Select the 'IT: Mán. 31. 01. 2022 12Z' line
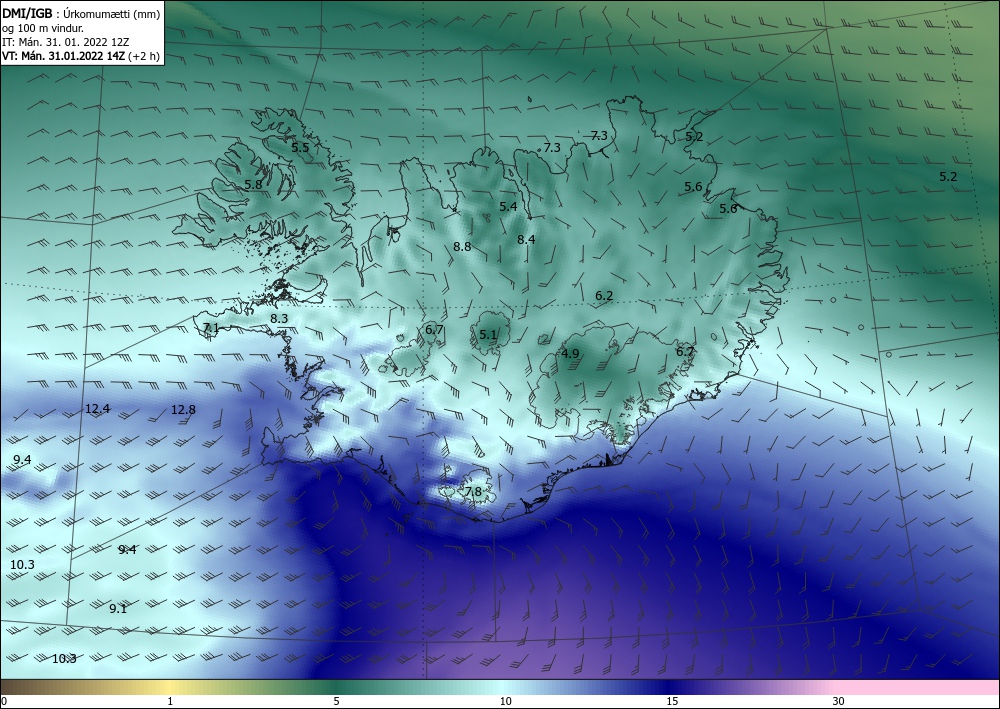This screenshot has width=1000, height=709. pos(66,42)
